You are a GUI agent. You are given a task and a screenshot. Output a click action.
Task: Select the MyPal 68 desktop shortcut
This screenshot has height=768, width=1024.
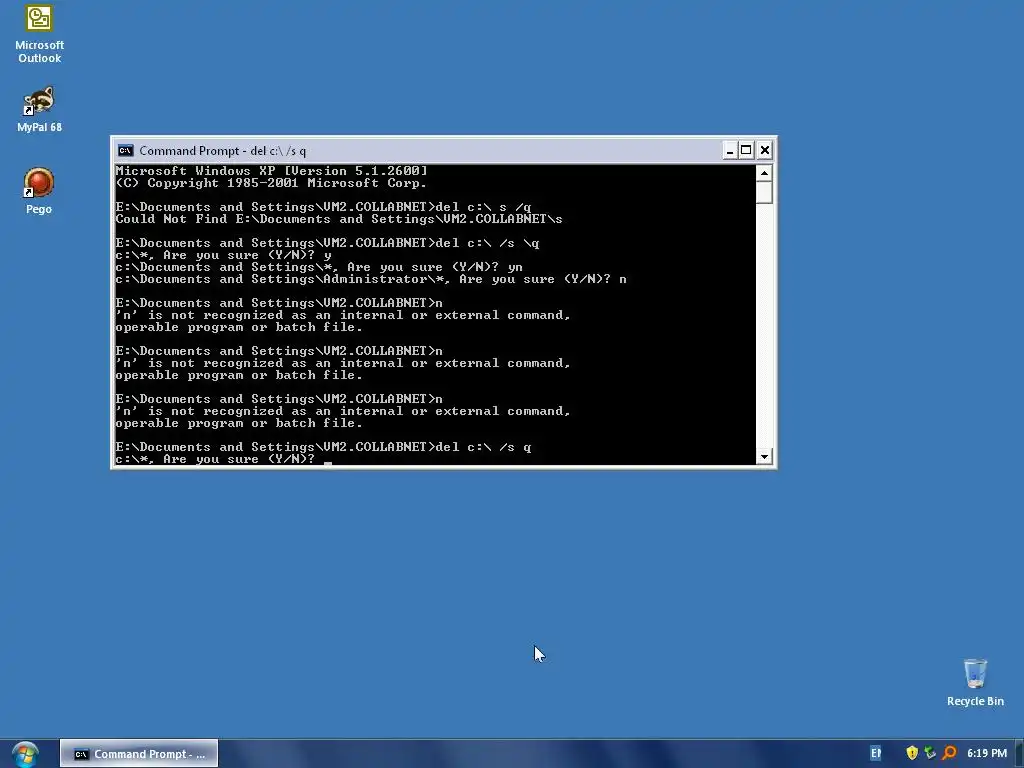coord(39,109)
